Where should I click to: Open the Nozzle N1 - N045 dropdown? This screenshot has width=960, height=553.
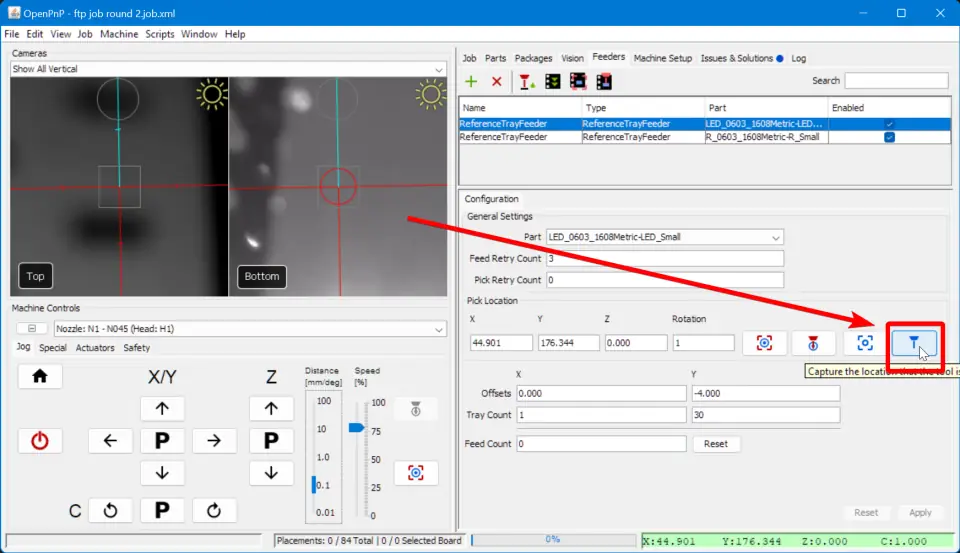tap(439, 329)
